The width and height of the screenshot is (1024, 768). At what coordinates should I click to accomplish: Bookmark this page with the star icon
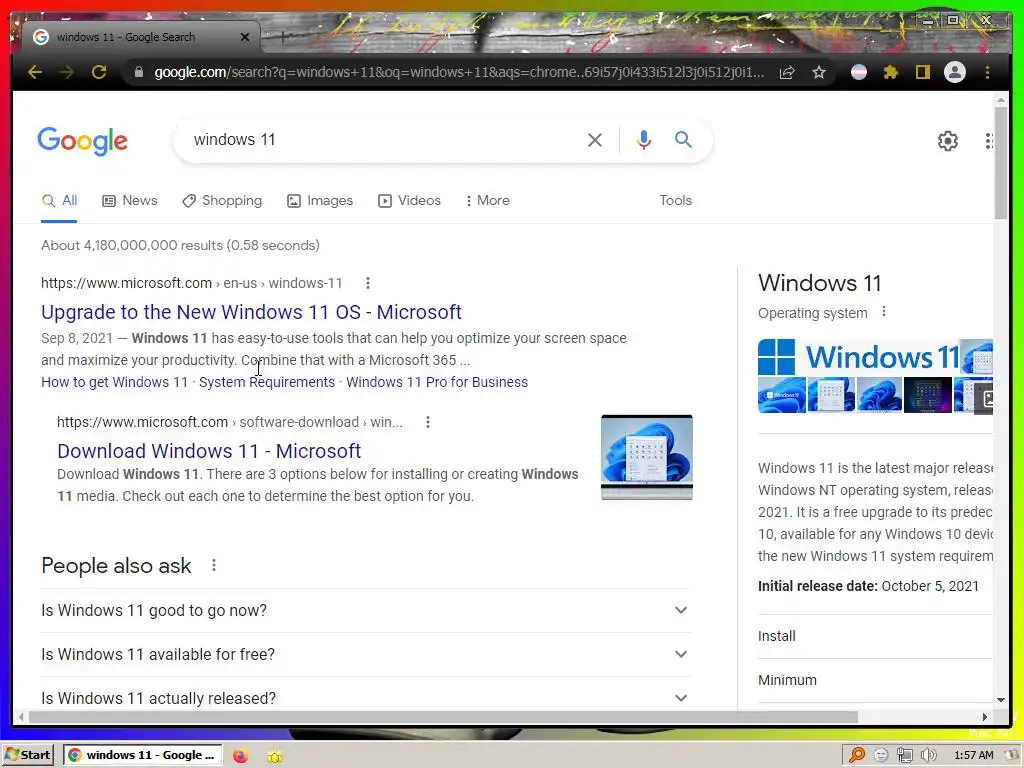pos(819,72)
